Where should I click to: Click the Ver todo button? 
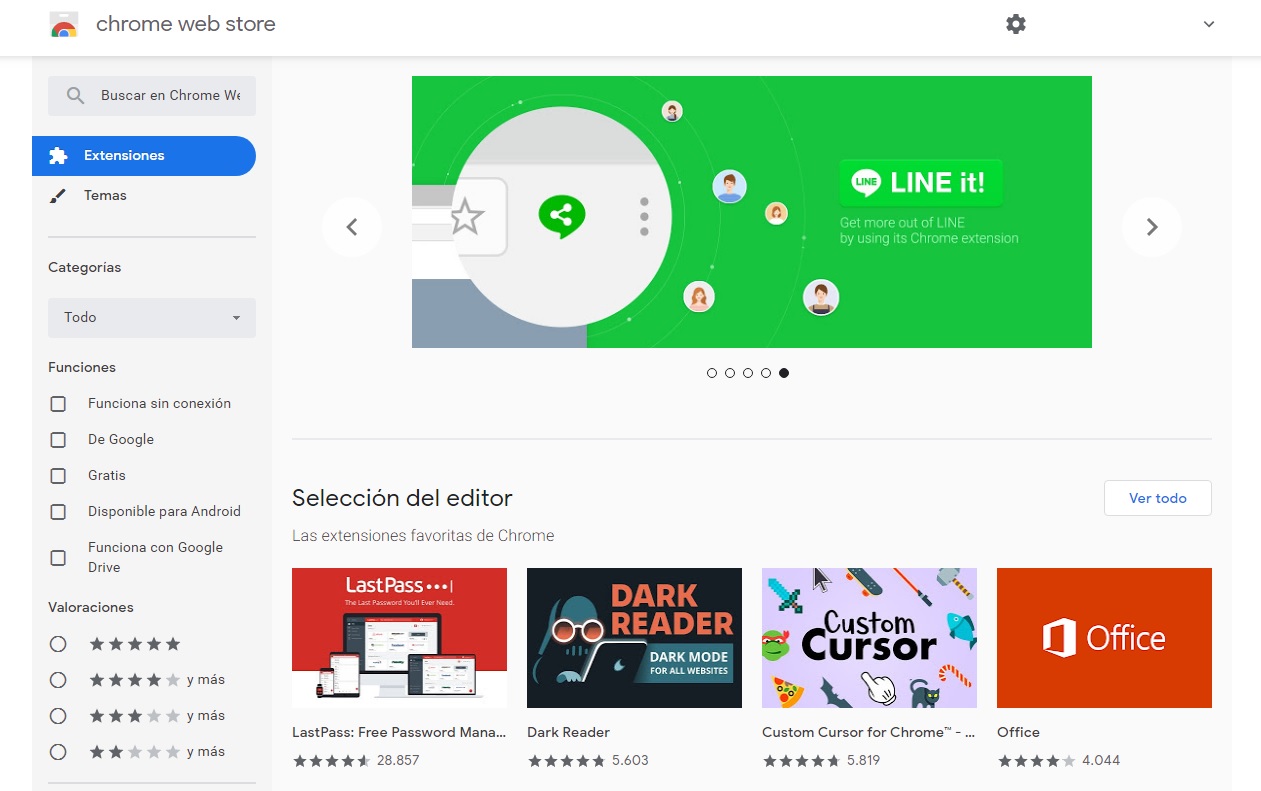coord(1157,498)
